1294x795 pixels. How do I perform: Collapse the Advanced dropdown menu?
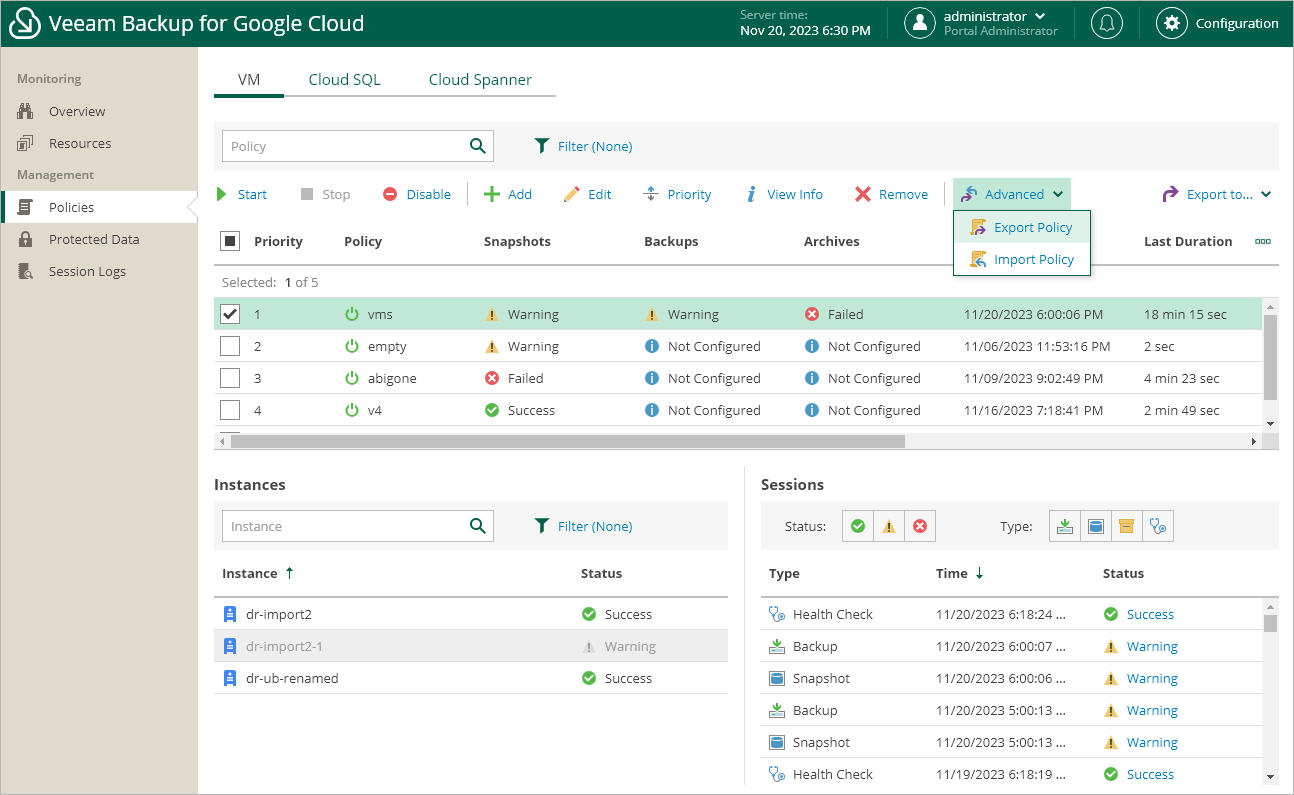click(1011, 194)
